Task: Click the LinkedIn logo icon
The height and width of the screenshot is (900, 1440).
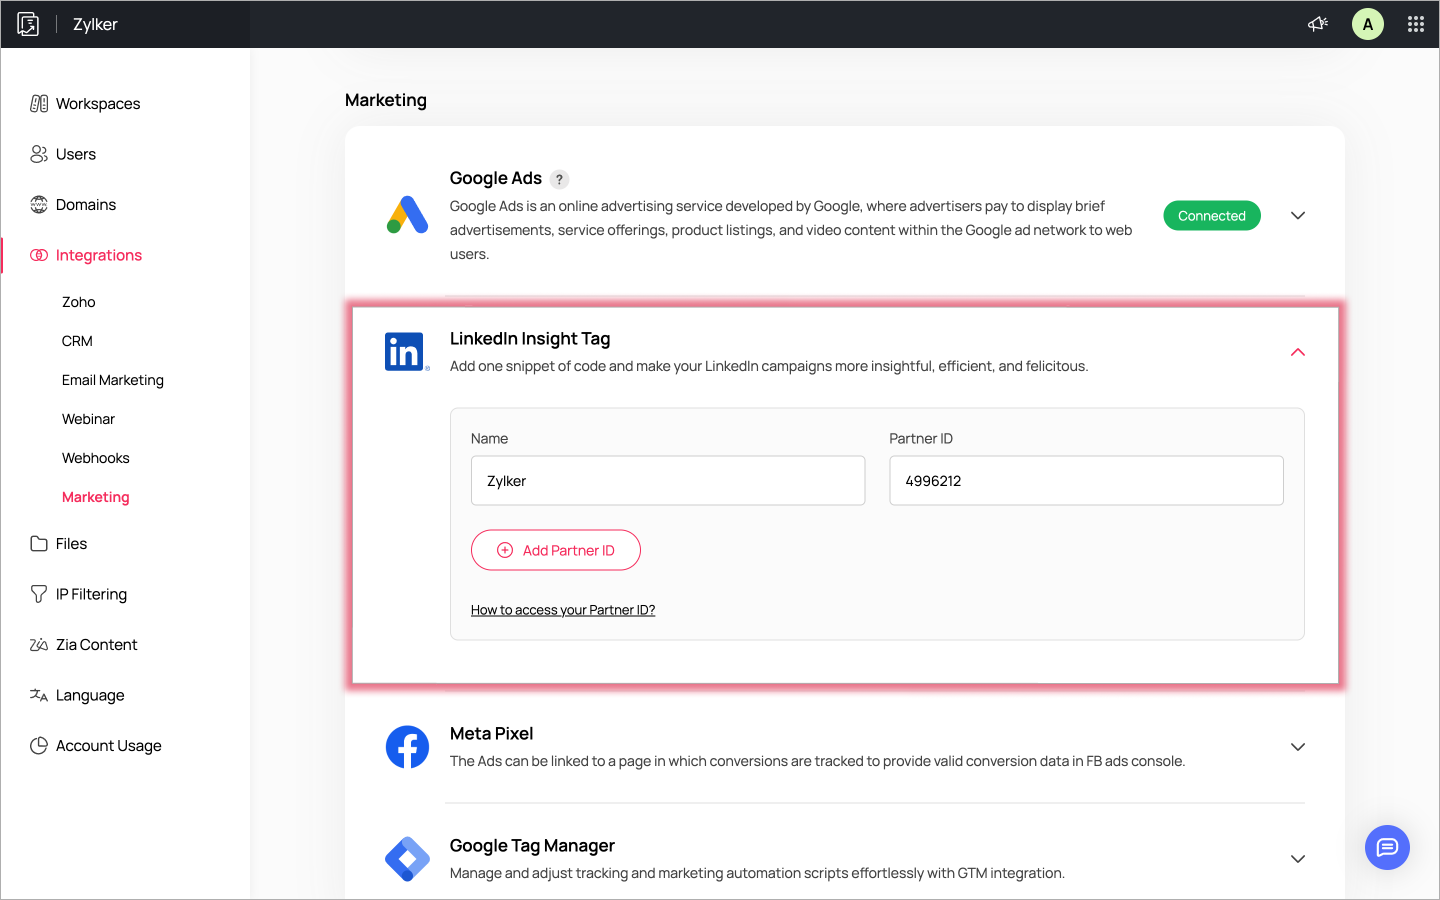Action: tap(407, 352)
